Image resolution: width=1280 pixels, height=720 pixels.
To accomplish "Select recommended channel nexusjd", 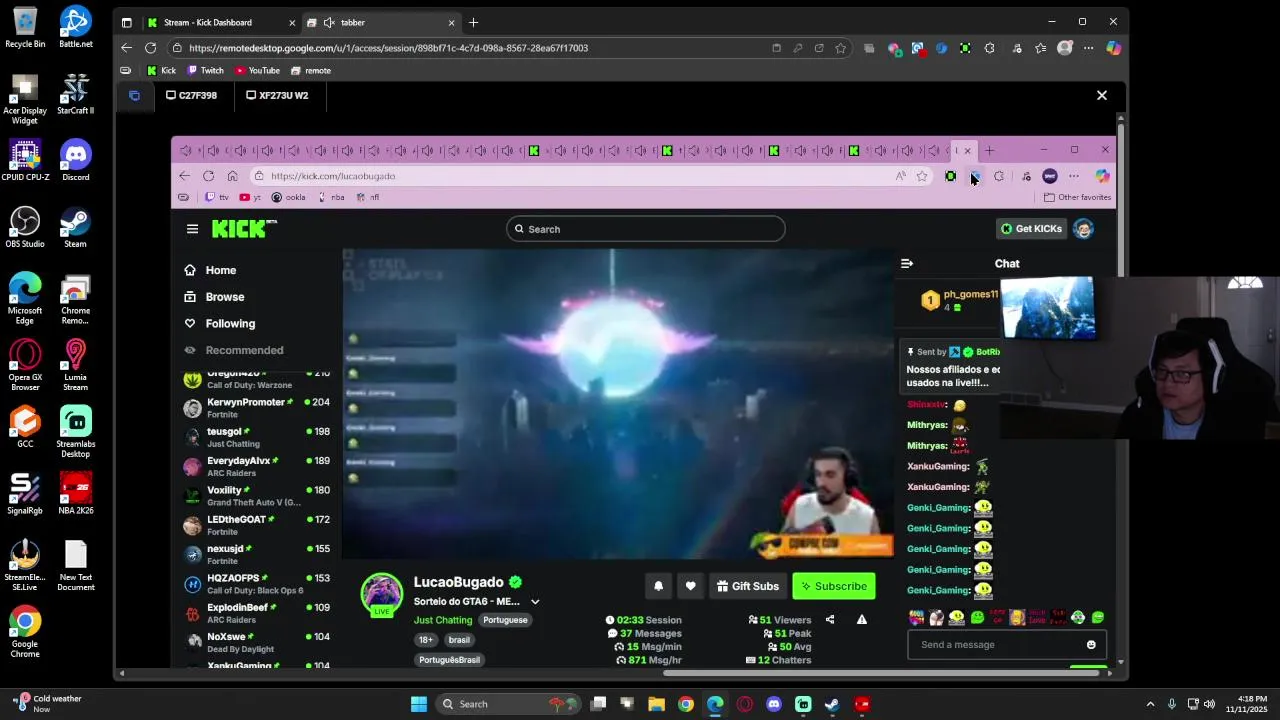I will 256,554.
